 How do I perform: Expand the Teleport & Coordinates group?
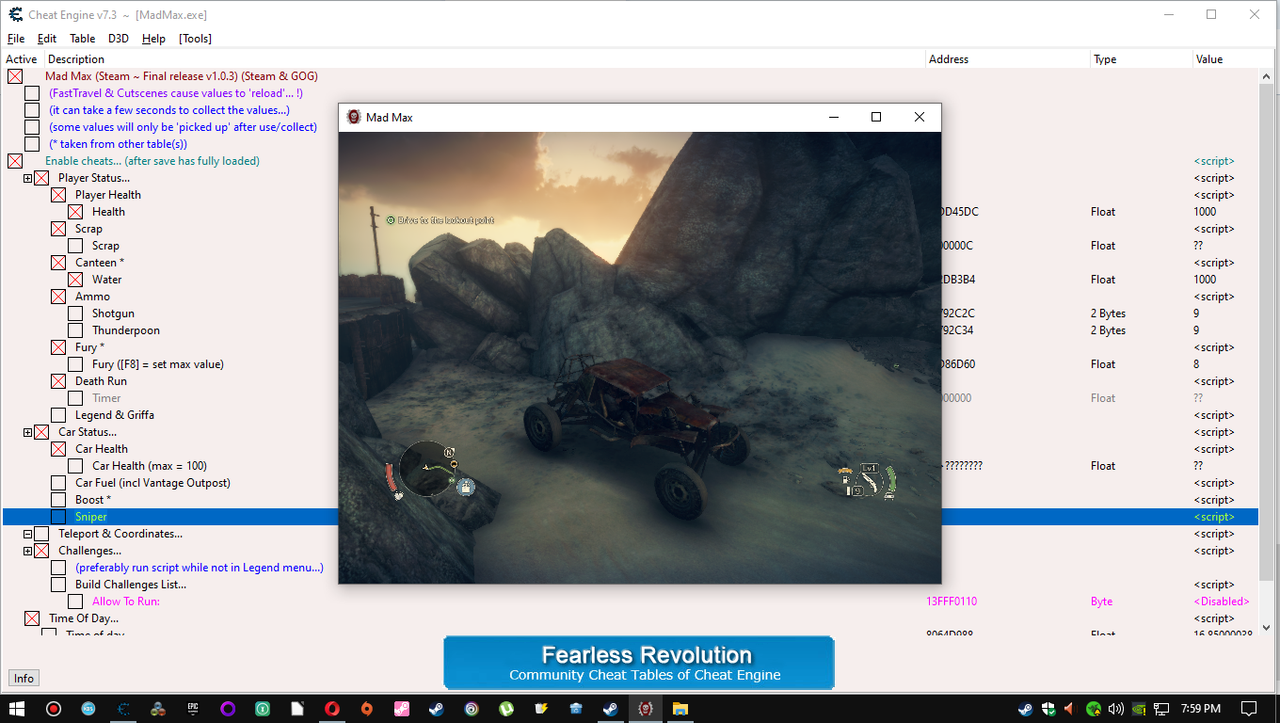pyautogui.click(x=28, y=534)
